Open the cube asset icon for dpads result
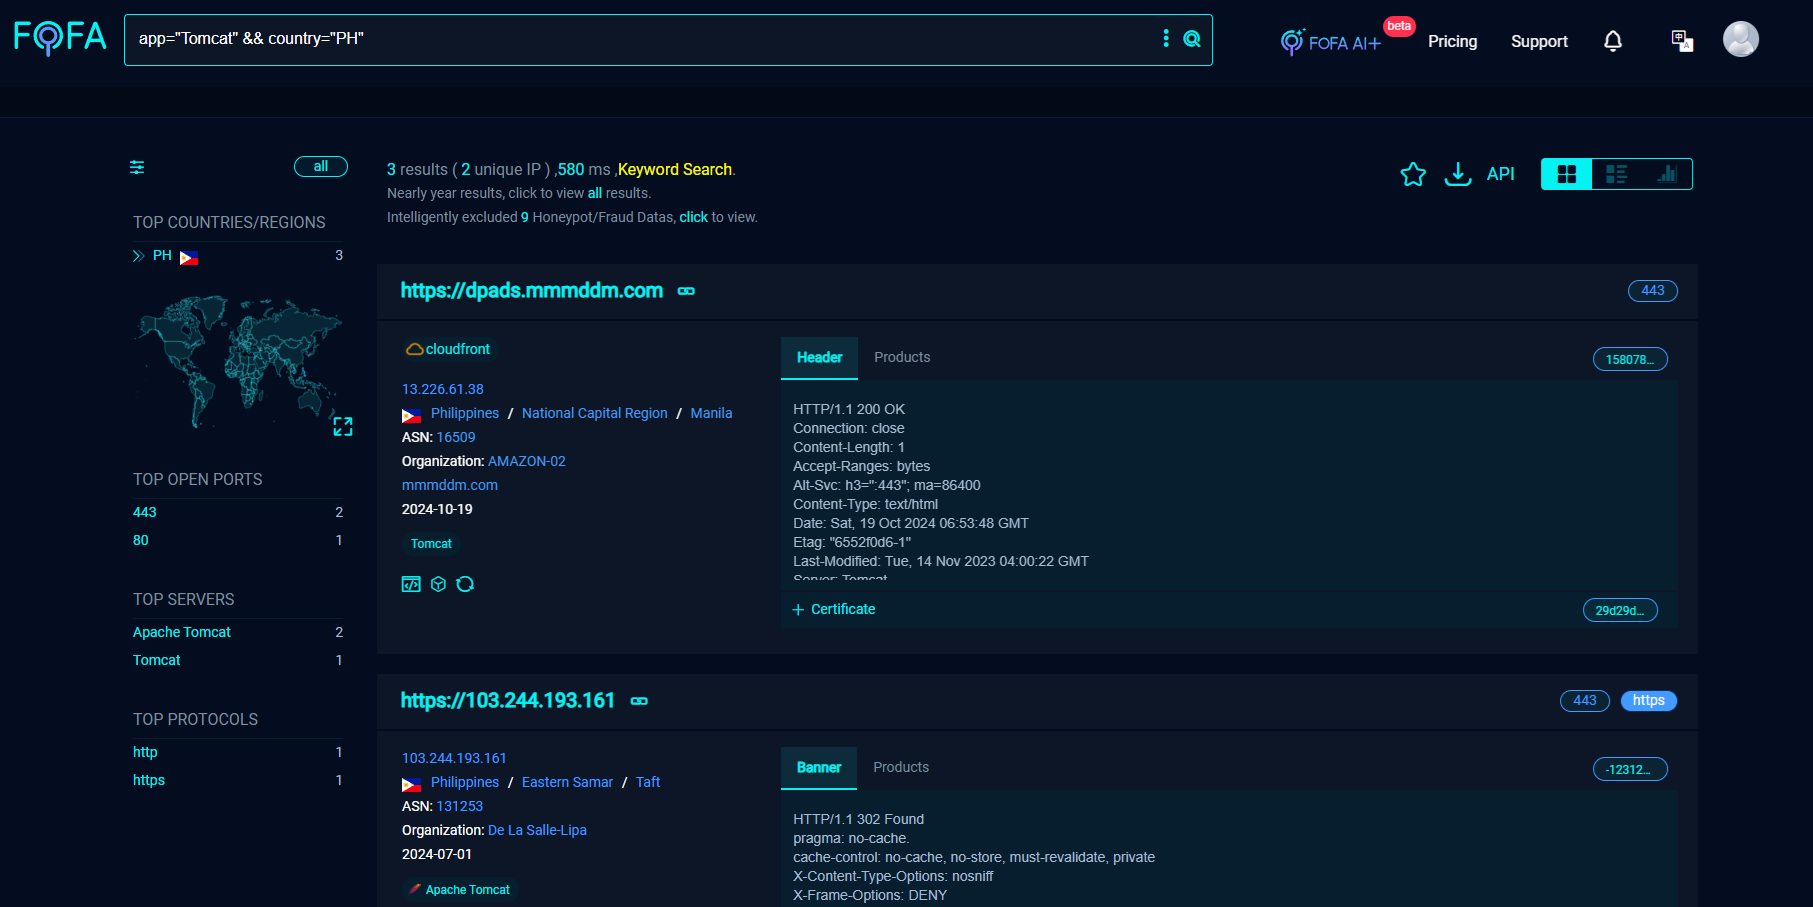 pos(438,584)
